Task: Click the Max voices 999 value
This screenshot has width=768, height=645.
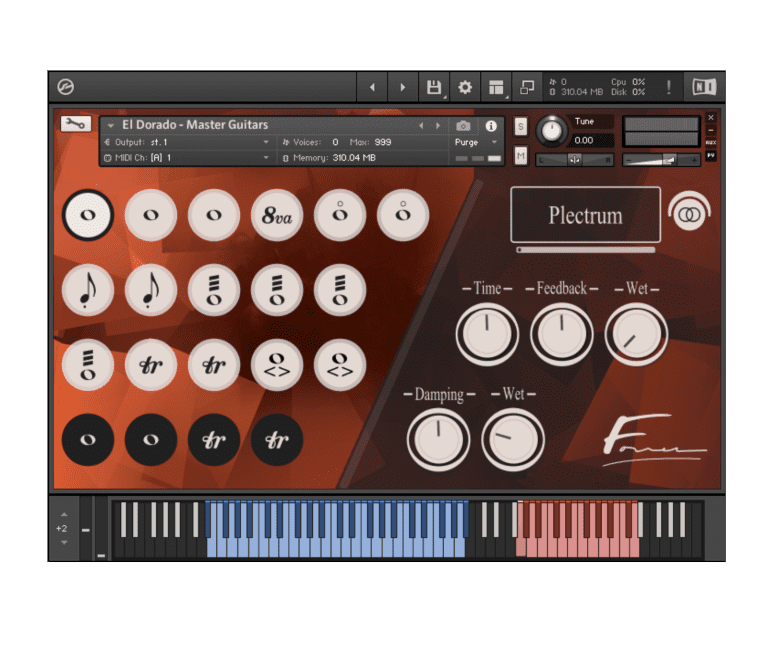Action: (x=383, y=142)
